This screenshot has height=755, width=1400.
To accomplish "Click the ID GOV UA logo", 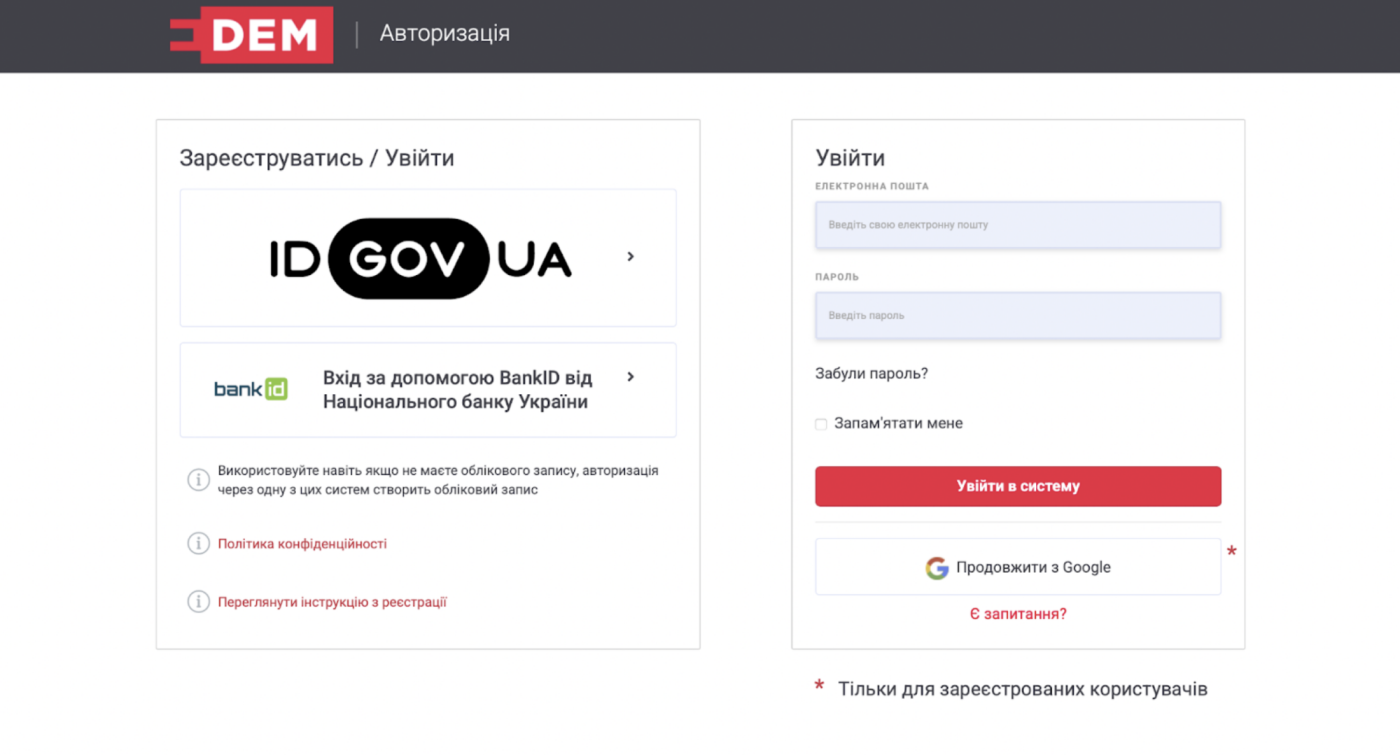I will pyautogui.click(x=421, y=258).
